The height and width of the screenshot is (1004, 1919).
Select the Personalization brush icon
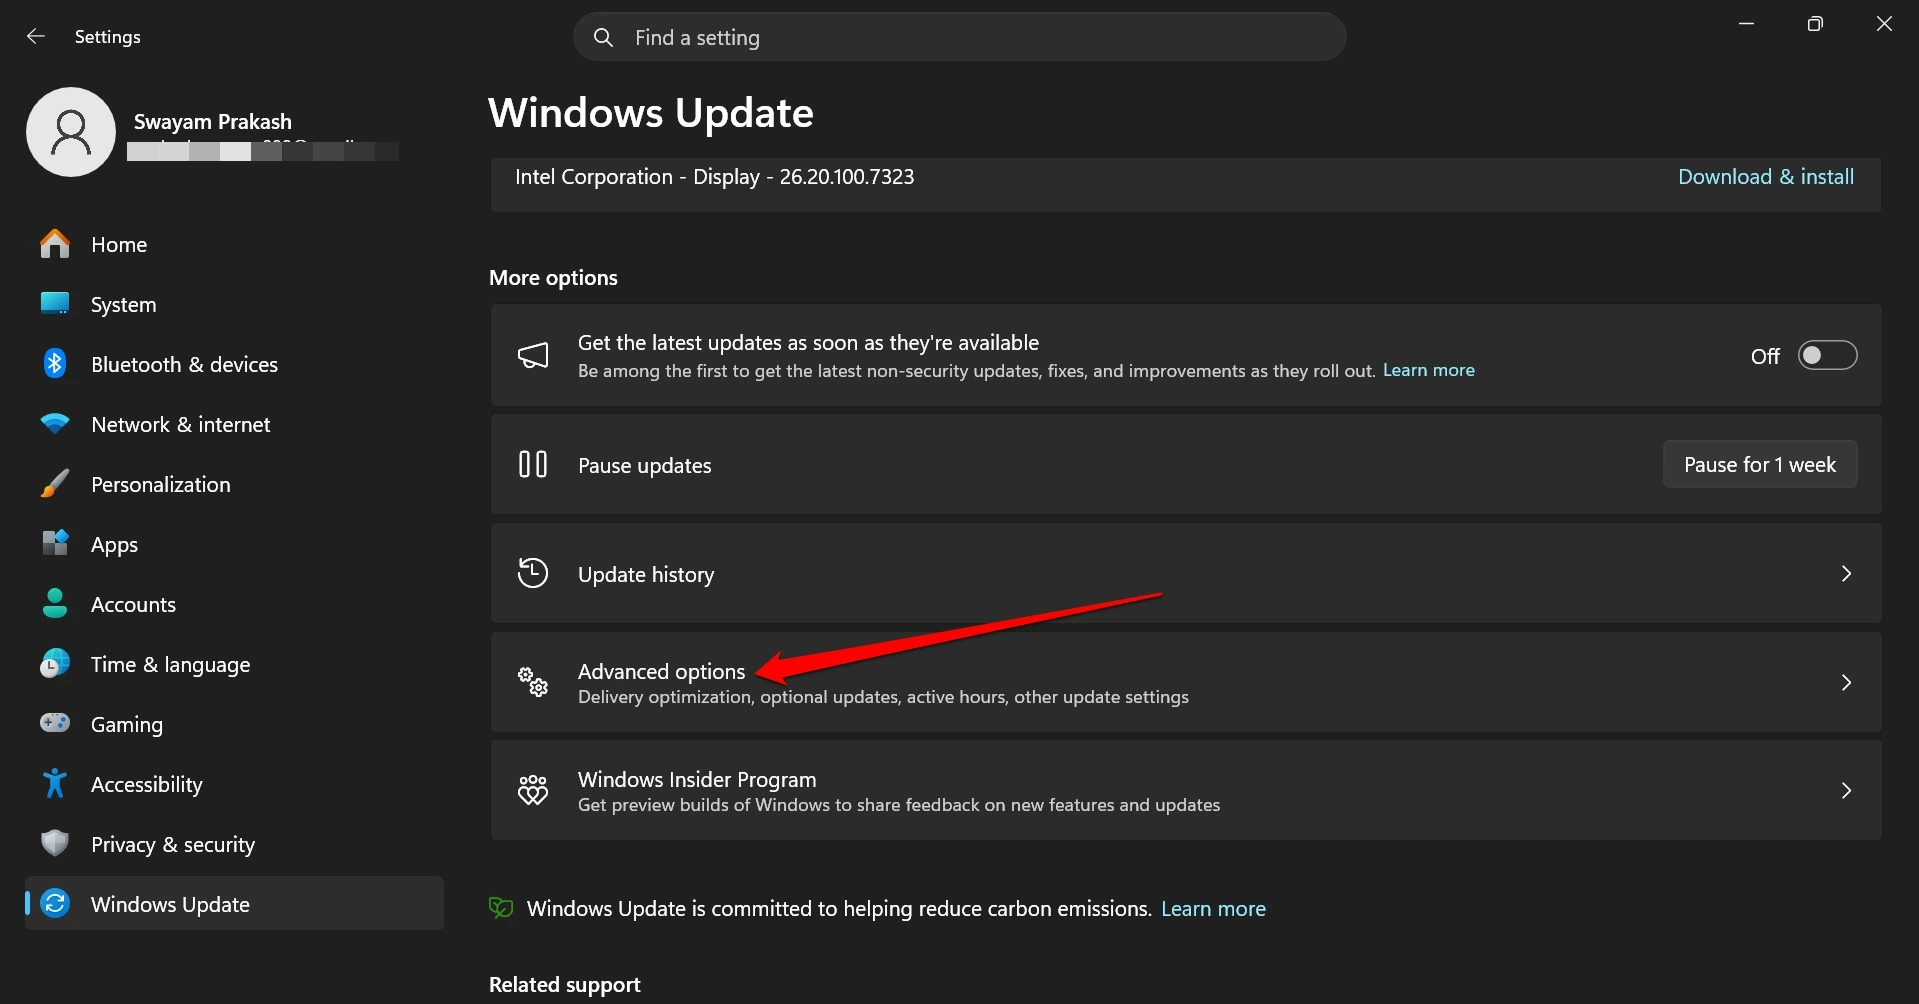click(x=54, y=483)
